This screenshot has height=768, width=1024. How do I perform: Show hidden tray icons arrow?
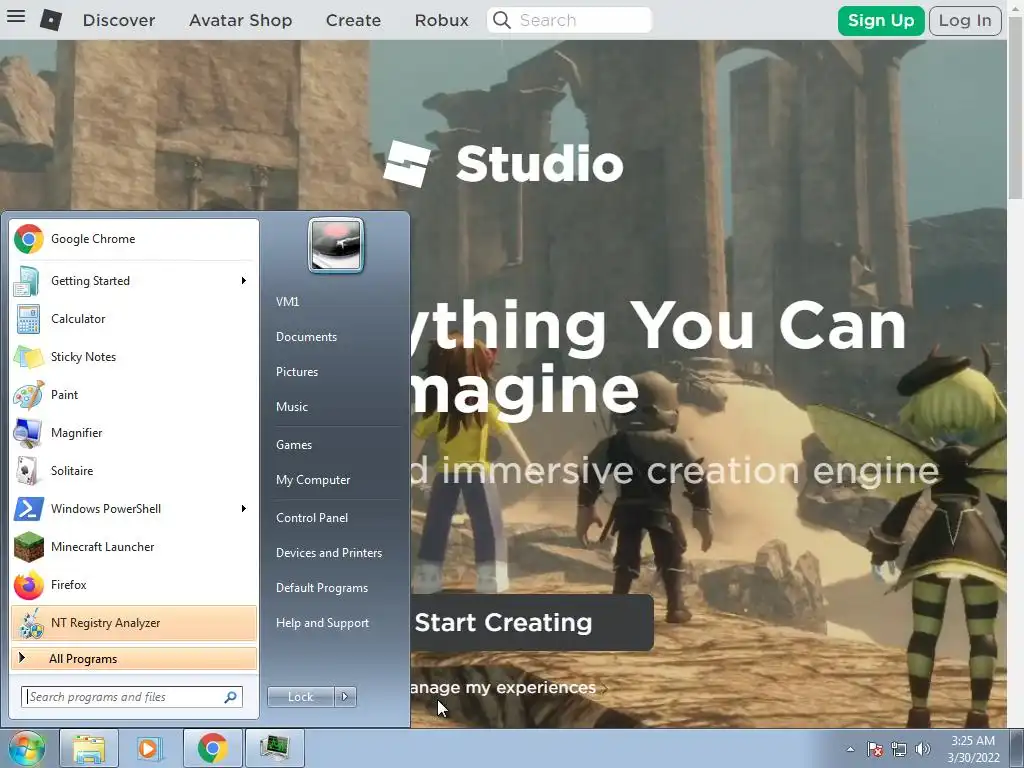click(x=850, y=749)
